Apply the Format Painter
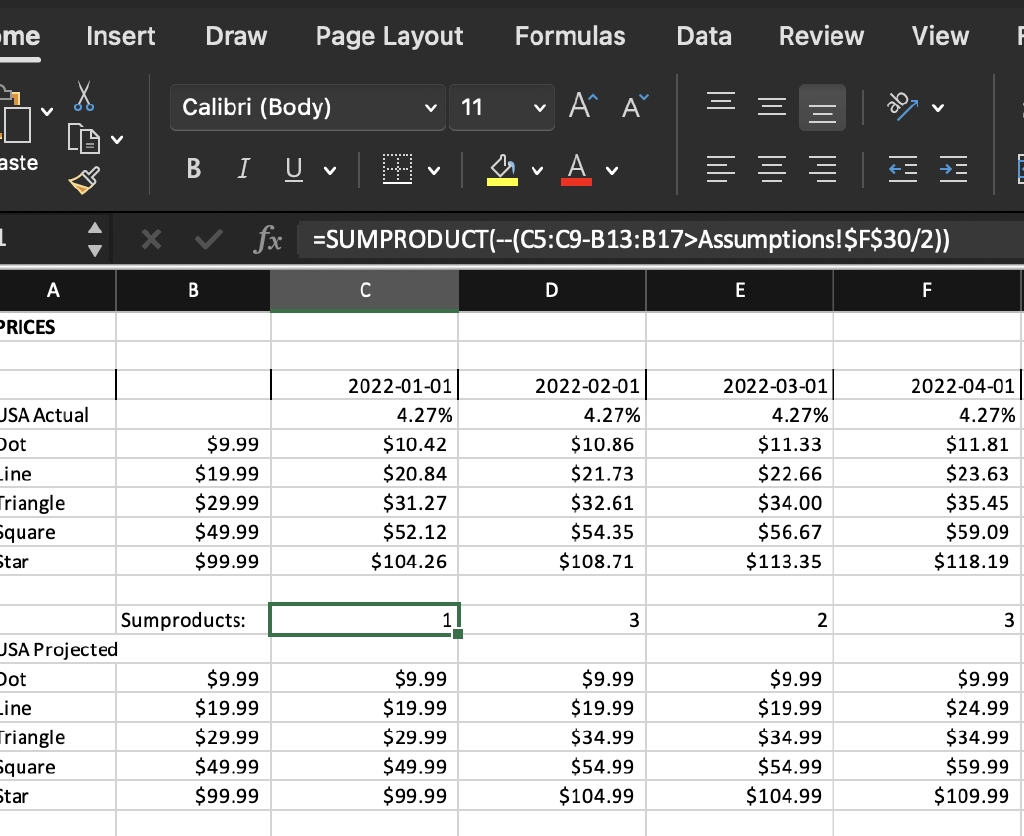Image resolution: width=1024 pixels, height=836 pixels. [x=82, y=182]
